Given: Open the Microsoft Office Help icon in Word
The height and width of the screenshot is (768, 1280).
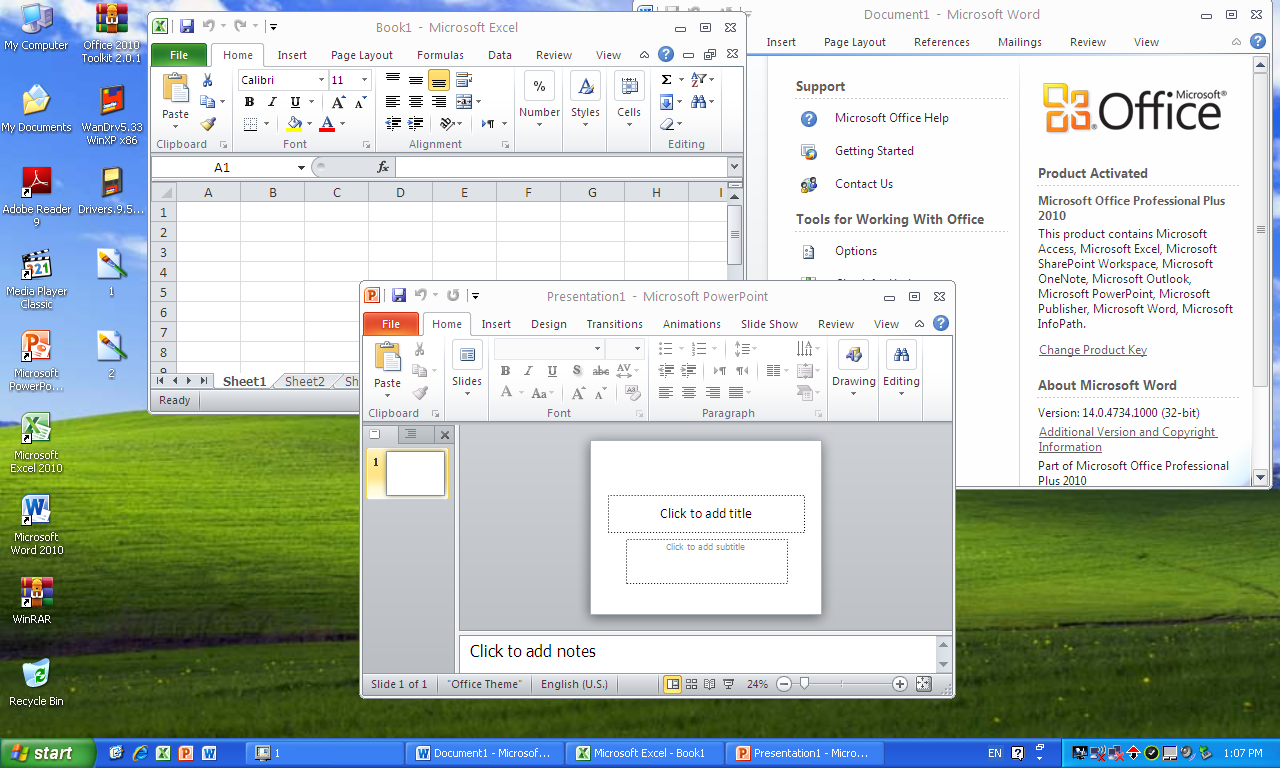Looking at the screenshot, I should [x=809, y=118].
